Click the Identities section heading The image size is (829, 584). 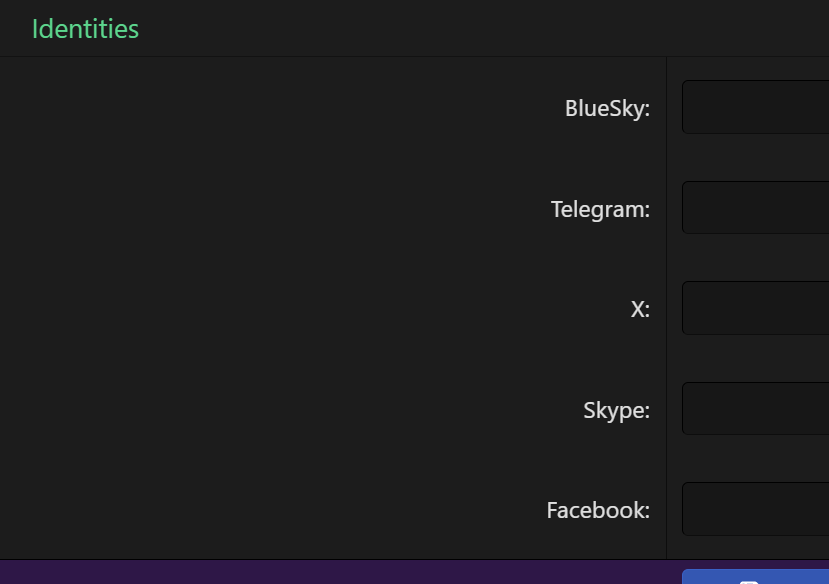coord(85,29)
